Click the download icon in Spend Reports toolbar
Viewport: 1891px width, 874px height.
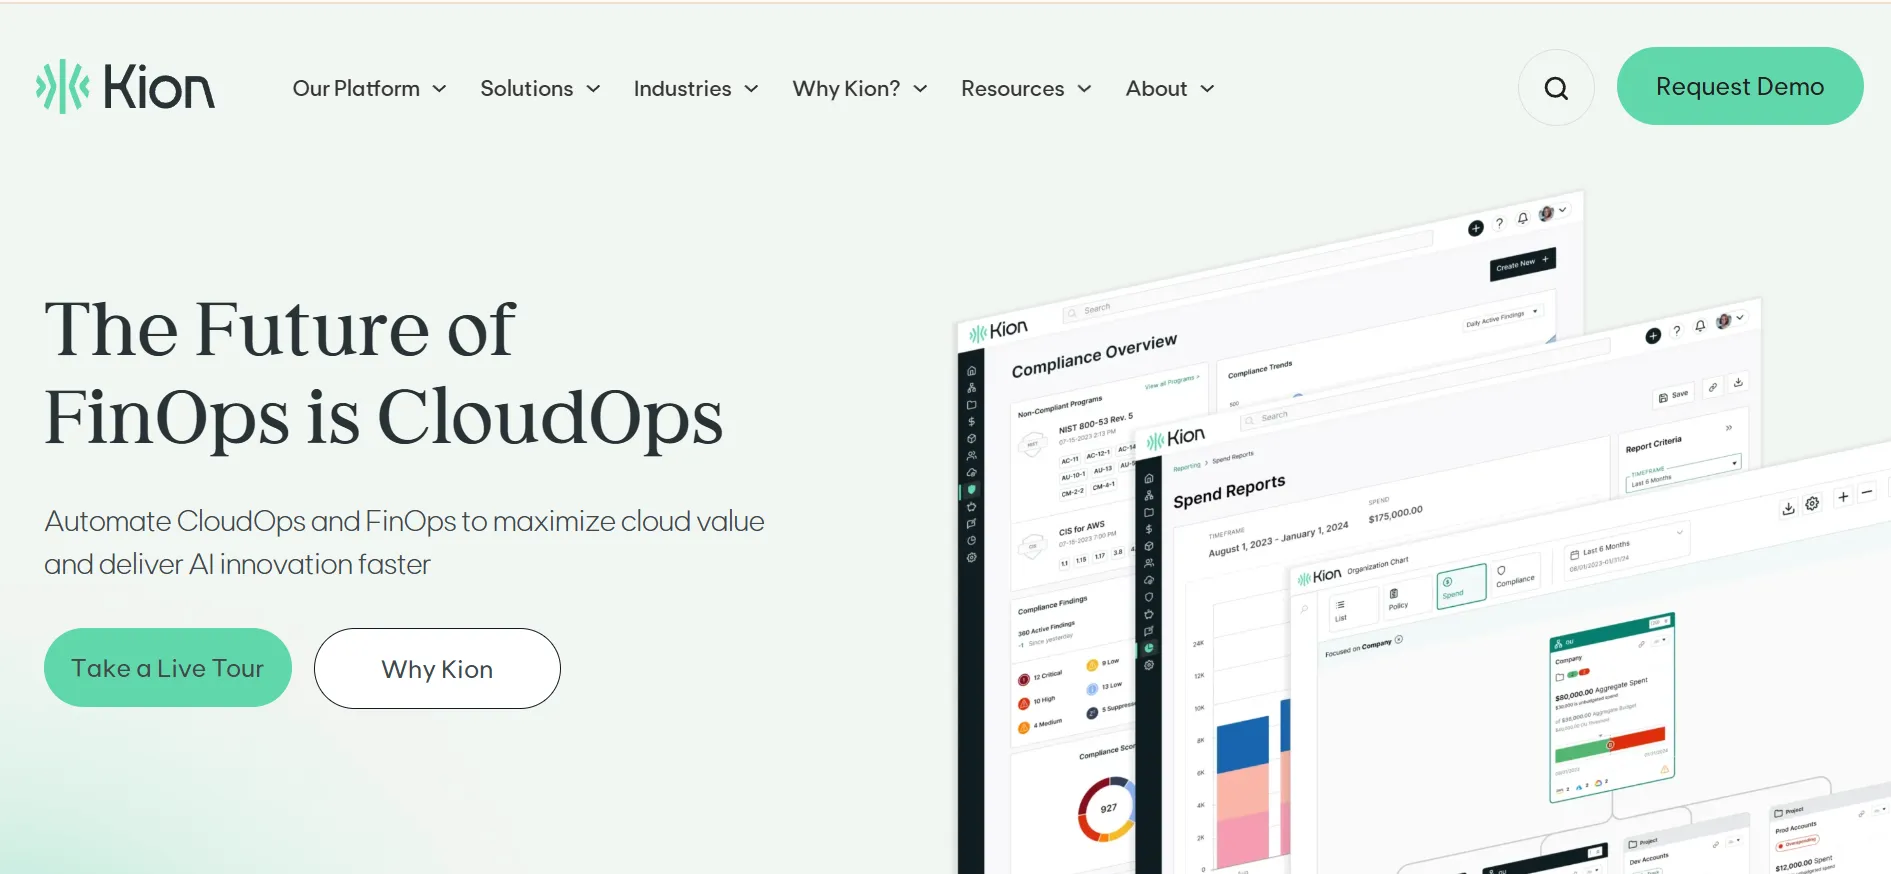tap(1739, 382)
